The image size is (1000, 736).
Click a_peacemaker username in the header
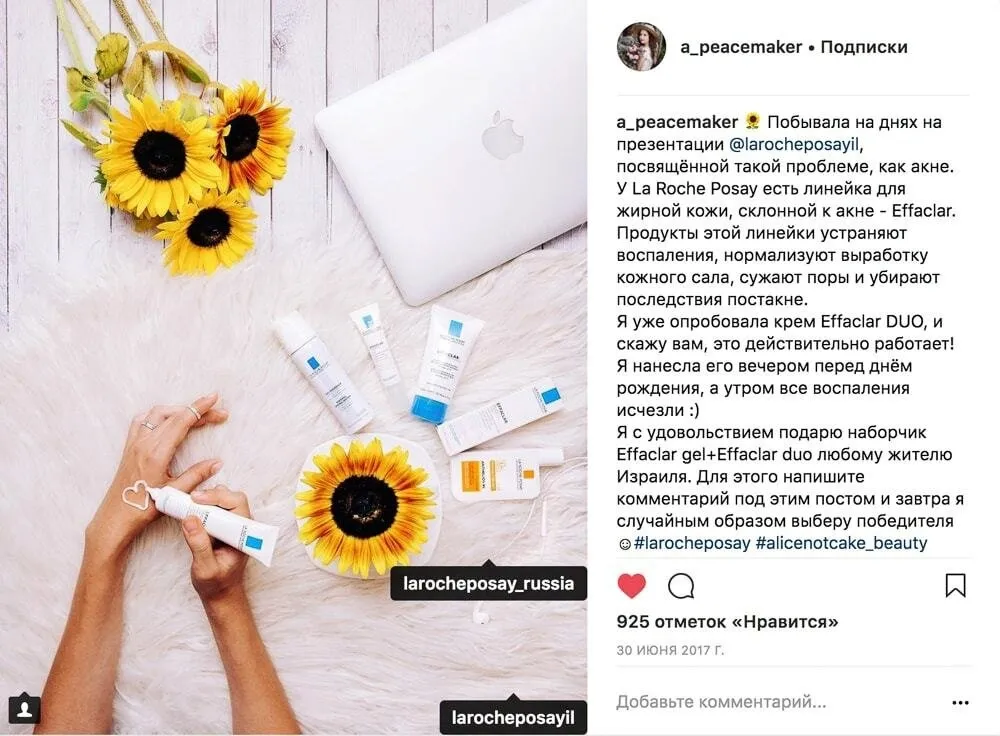point(740,47)
